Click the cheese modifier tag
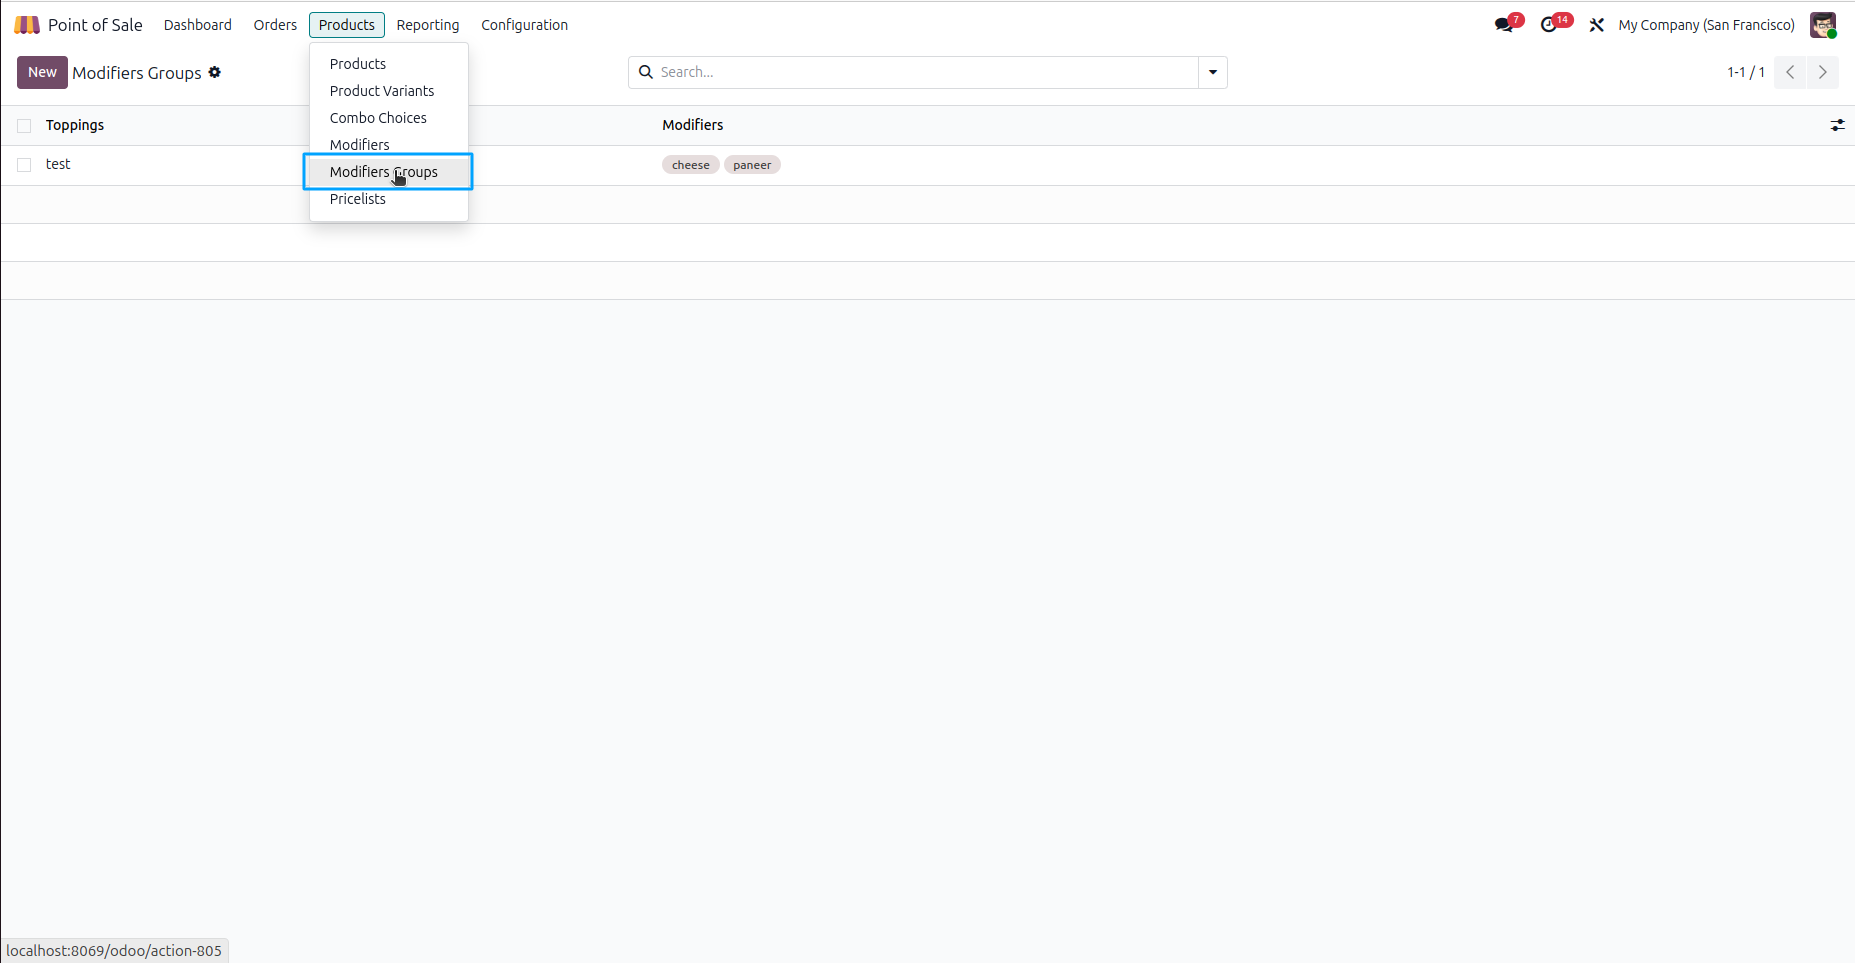 [x=690, y=165]
